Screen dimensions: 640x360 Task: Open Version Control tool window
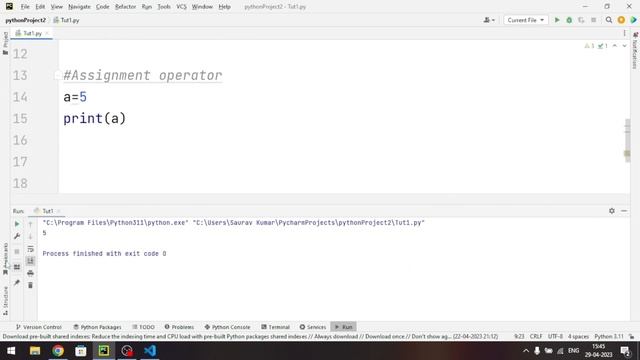[x=38, y=327]
